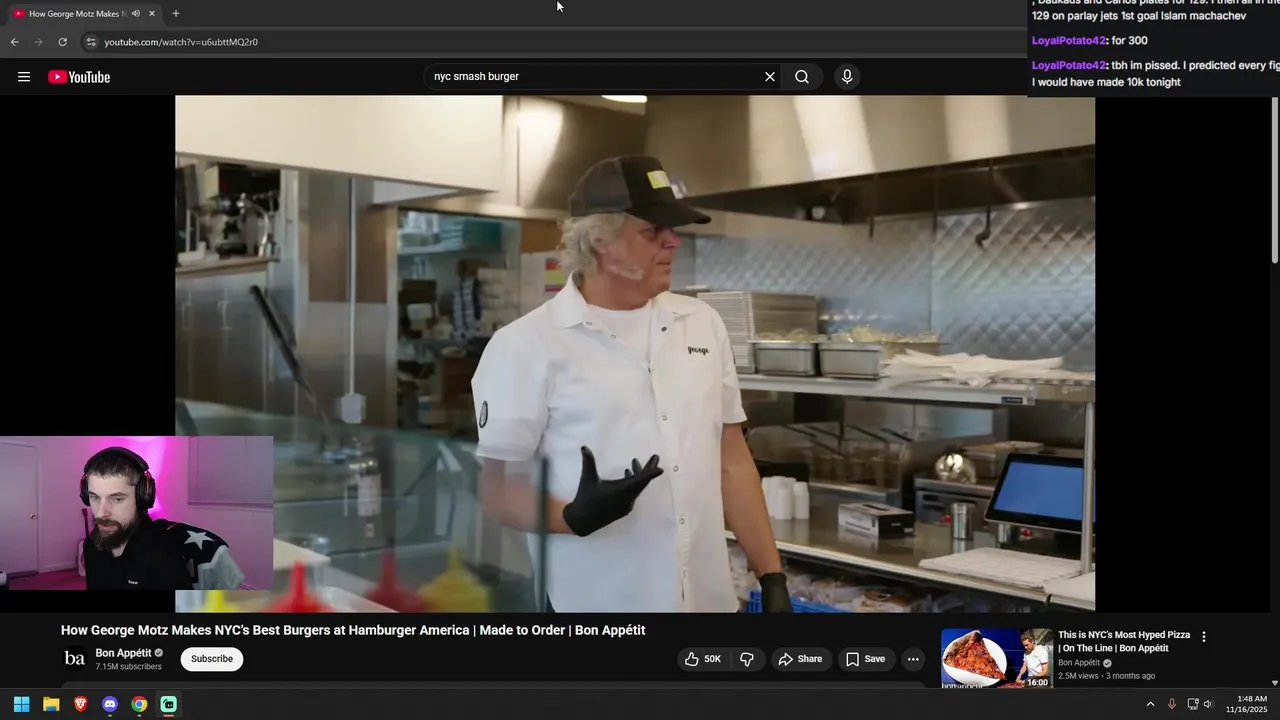Close the 'How George Motz Makes' tab
Viewport: 1280px width, 720px height.
pos(152,13)
